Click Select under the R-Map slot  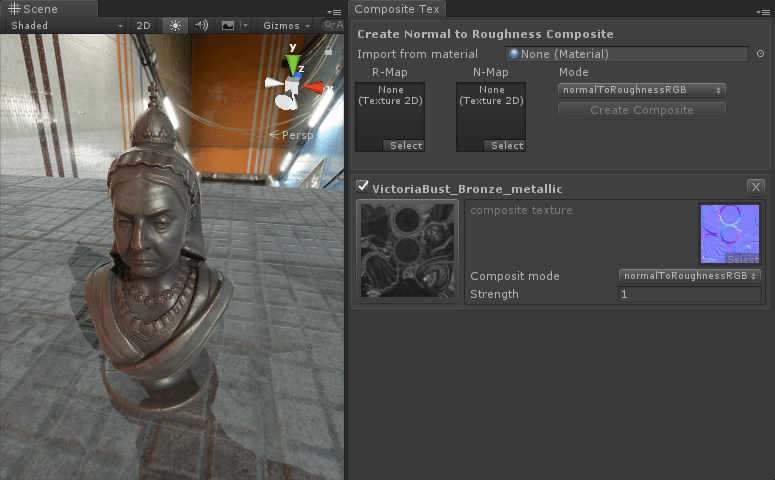coord(406,146)
